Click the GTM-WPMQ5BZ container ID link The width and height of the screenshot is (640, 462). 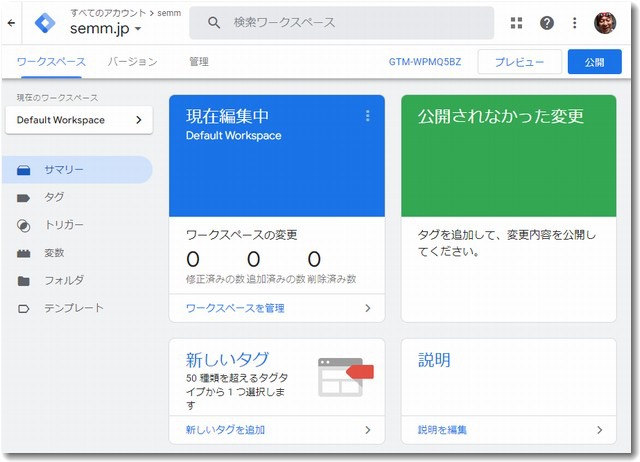[x=424, y=62]
